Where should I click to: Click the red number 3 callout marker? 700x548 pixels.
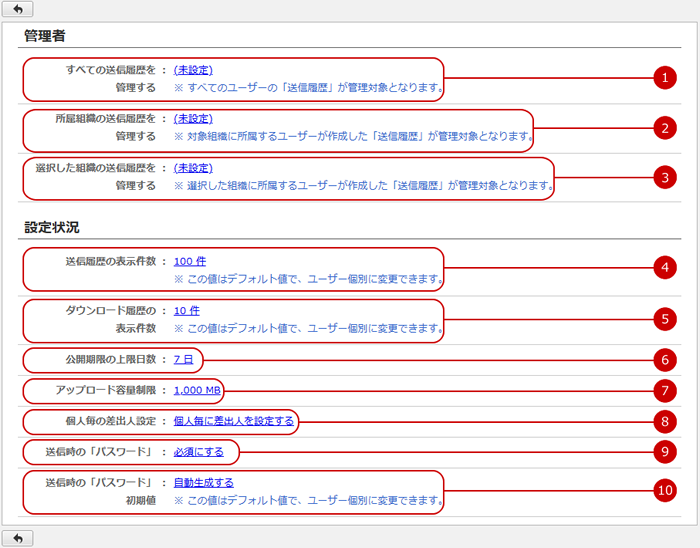[x=664, y=177]
